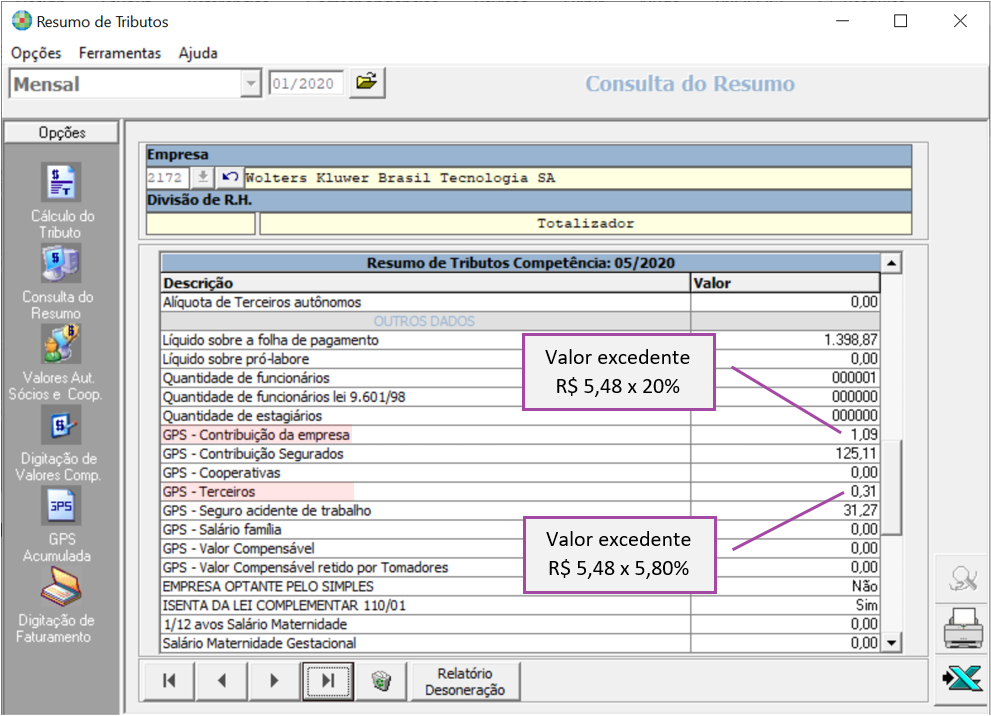Go to the next record

coord(274,681)
